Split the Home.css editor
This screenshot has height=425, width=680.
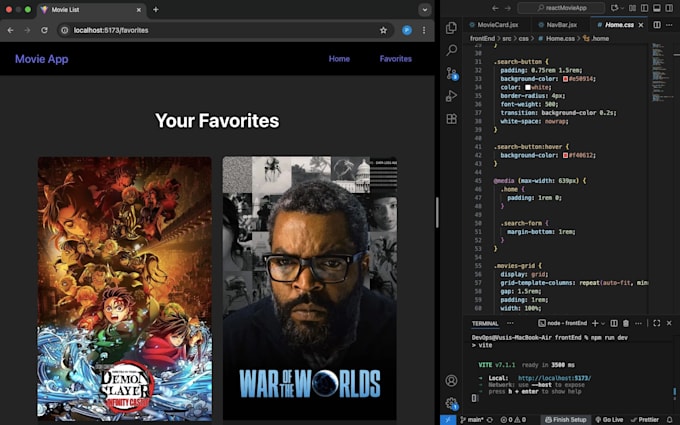[x=657, y=25]
